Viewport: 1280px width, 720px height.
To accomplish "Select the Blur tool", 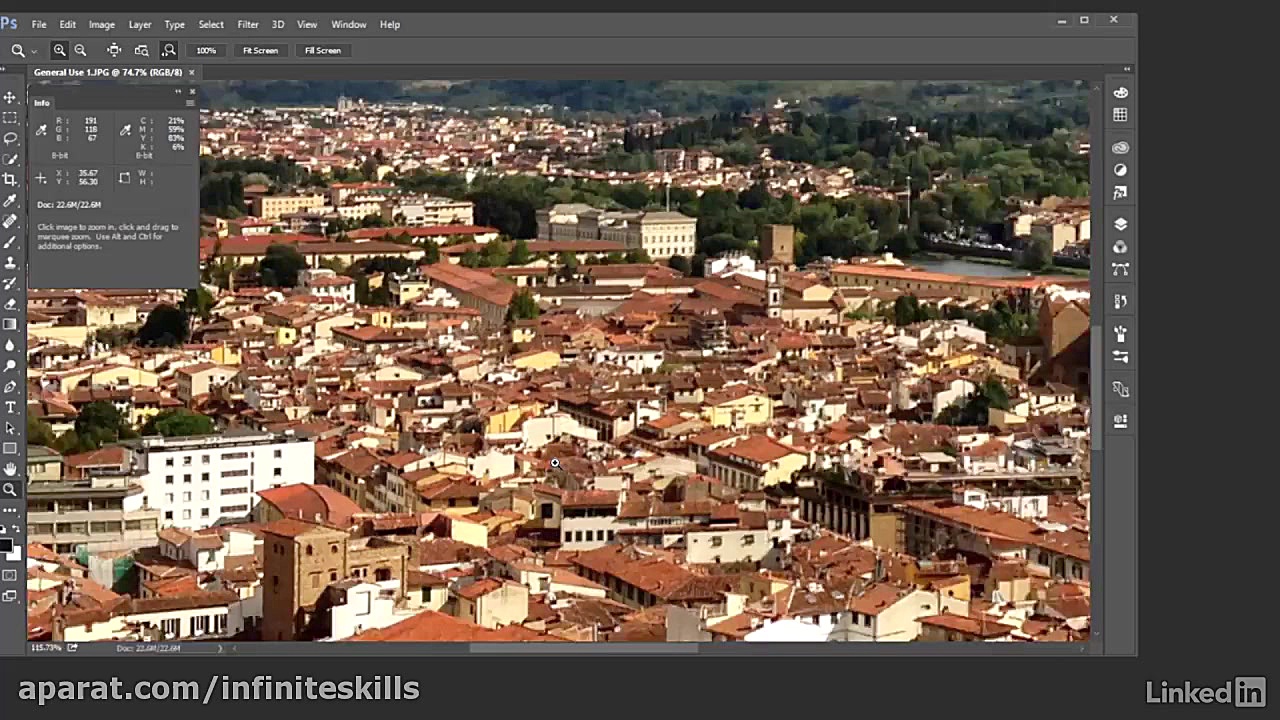I will click(10, 345).
